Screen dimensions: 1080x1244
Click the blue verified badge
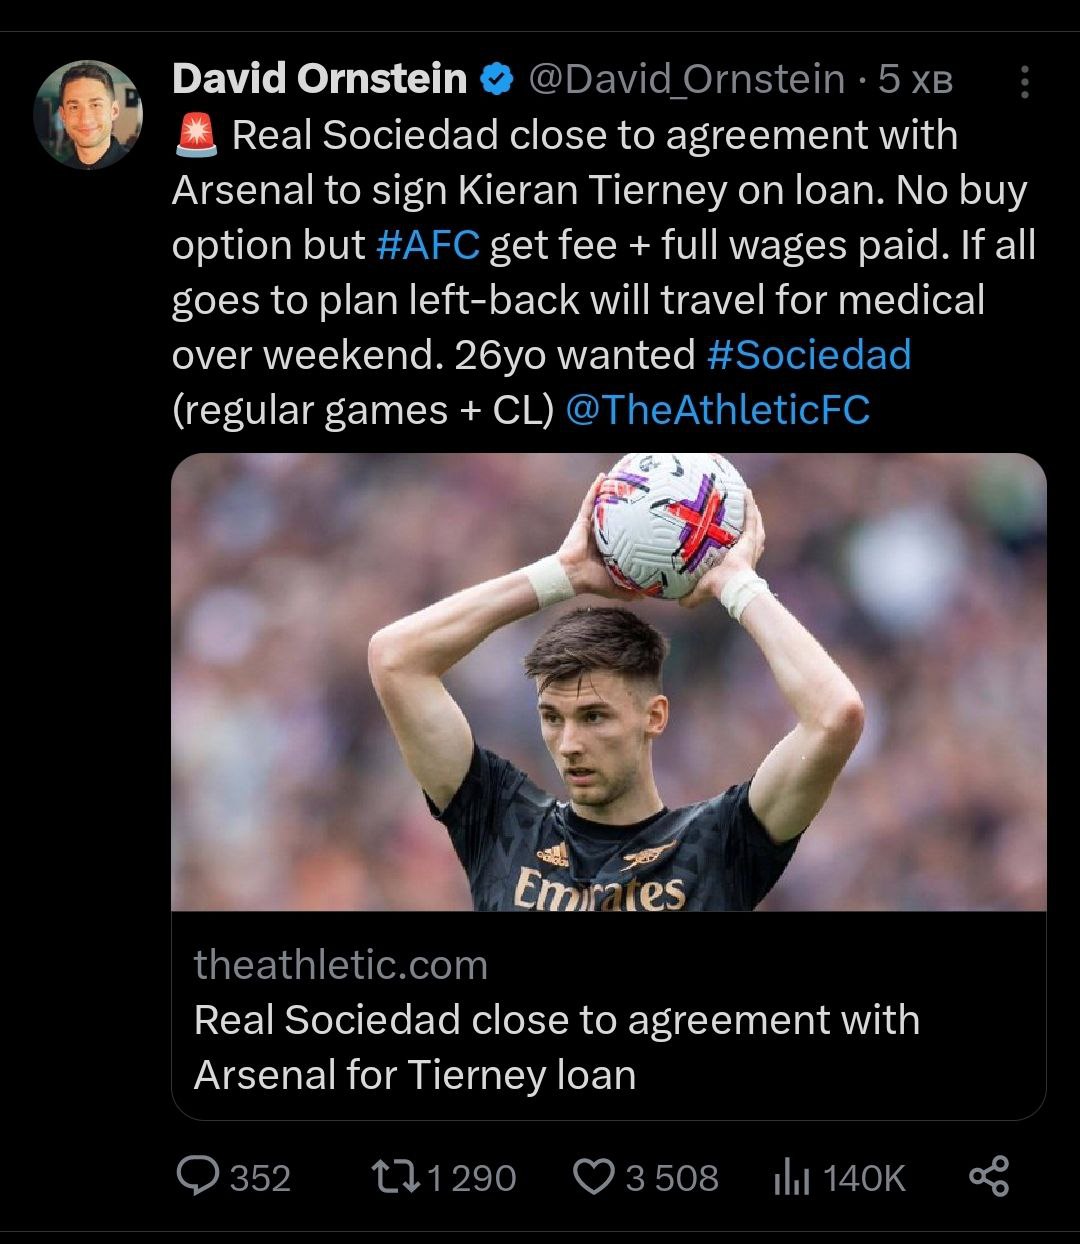click(497, 79)
